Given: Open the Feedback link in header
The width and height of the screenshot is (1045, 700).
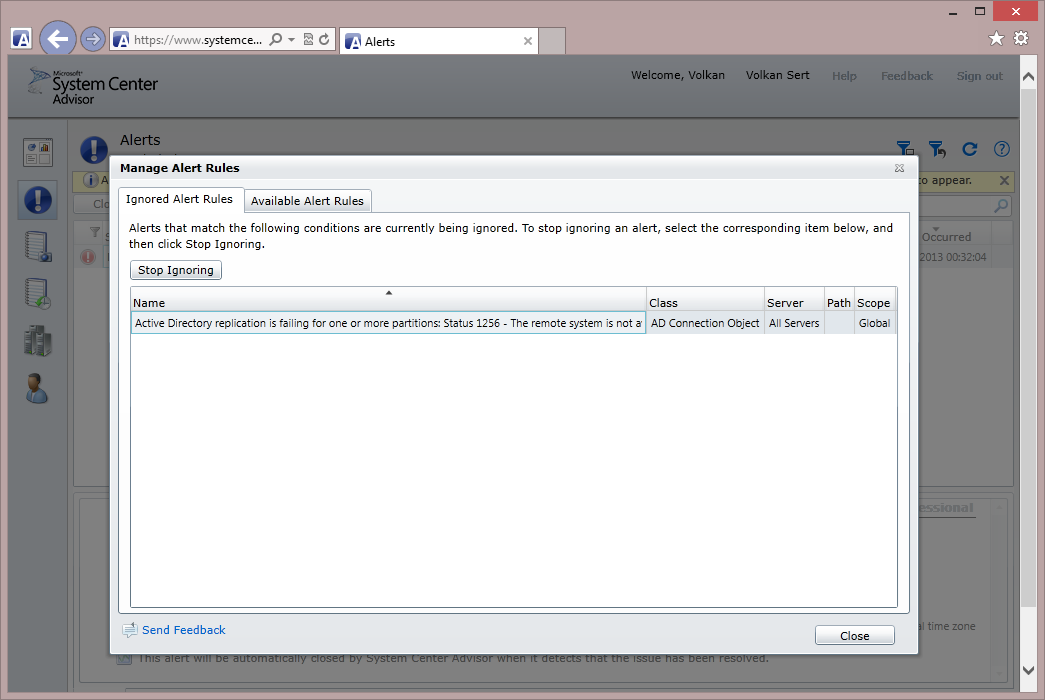Looking at the screenshot, I should pos(906,76).
